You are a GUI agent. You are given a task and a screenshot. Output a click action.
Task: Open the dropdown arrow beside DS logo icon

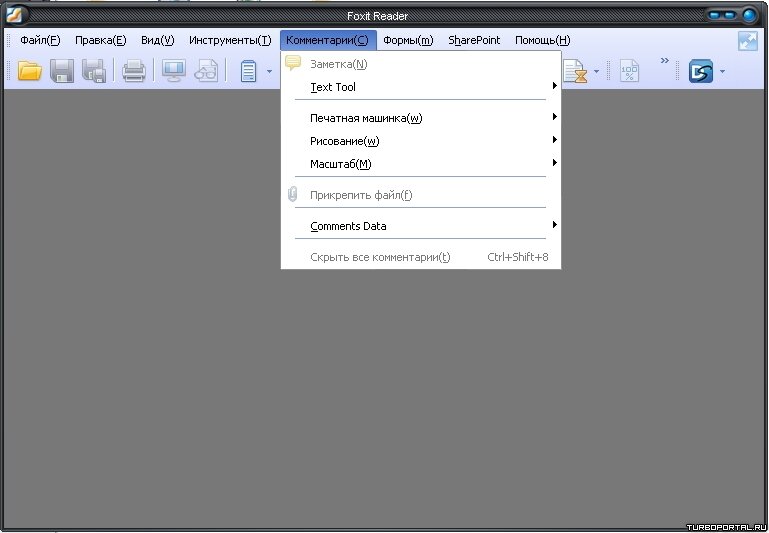tap(722, 72)
